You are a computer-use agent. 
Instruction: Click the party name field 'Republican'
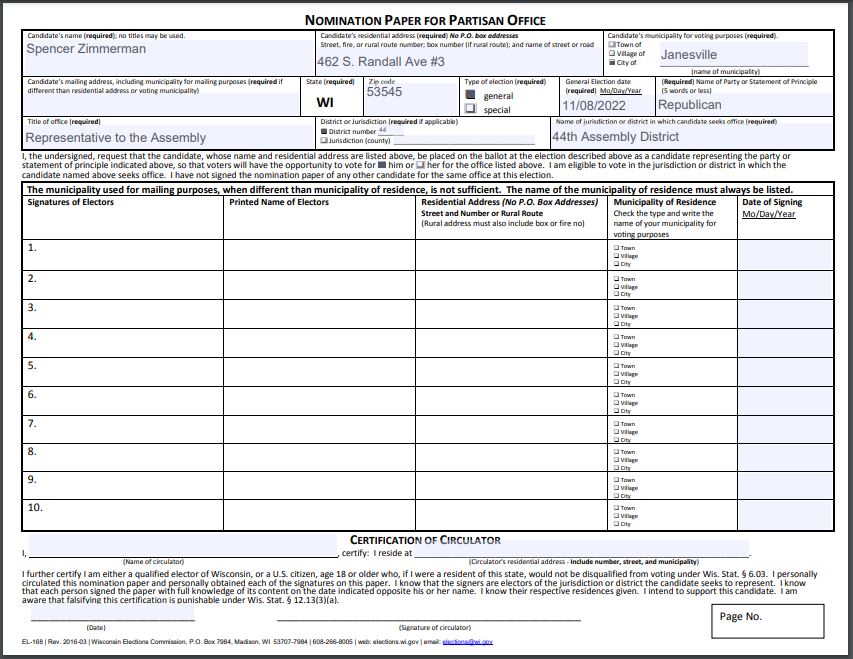tap(745, 104)
